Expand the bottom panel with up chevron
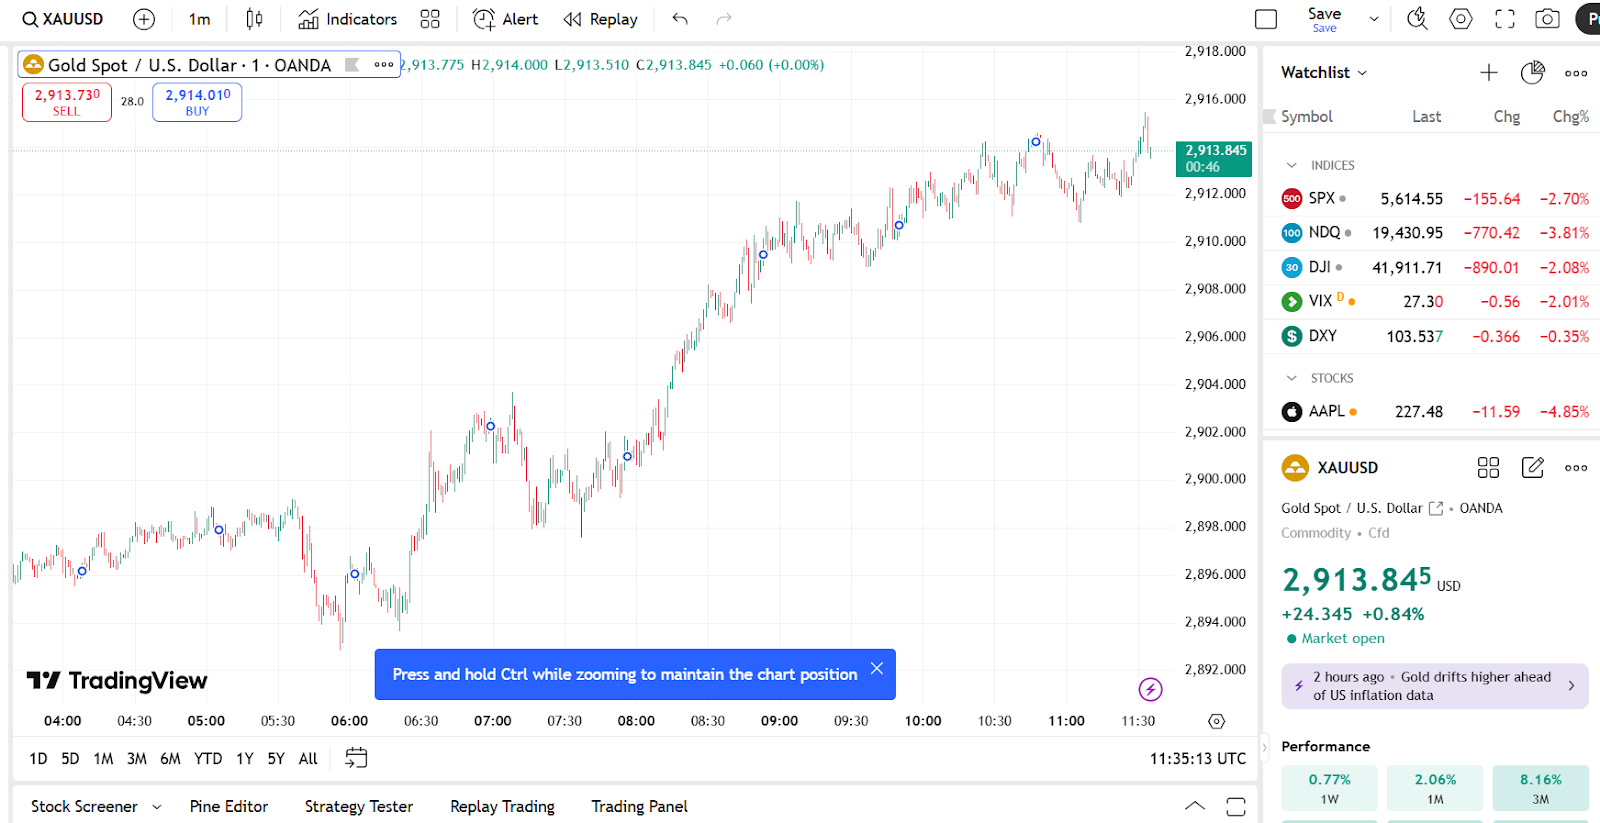Screen dimensions: 1600x823 1195,806
